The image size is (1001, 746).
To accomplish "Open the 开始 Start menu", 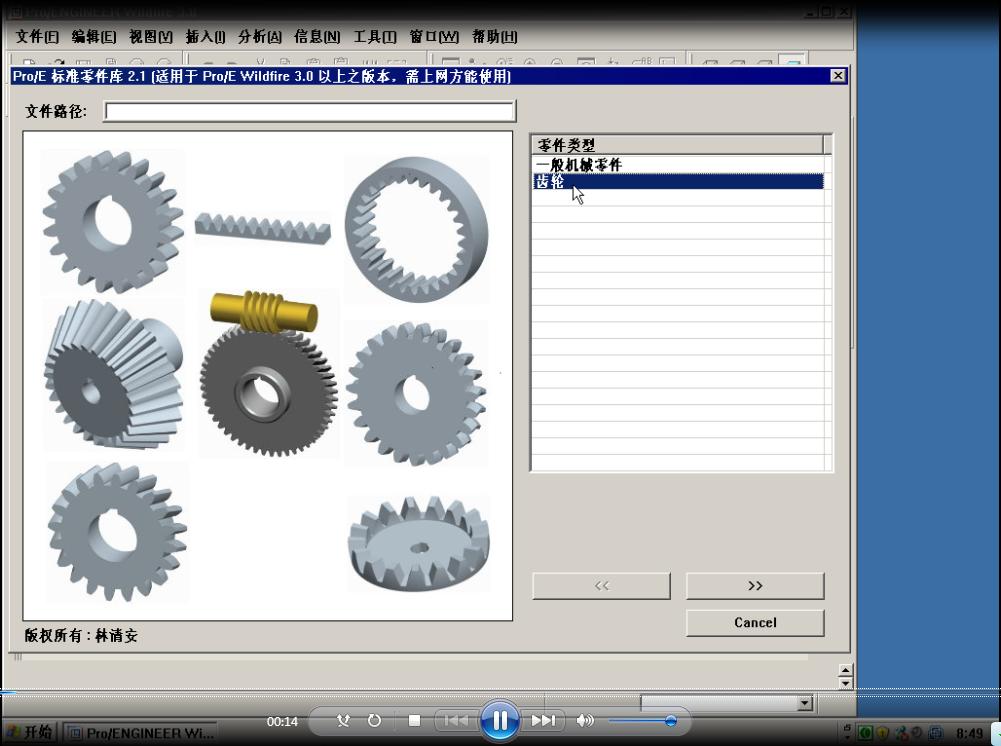I will click(30, 733).
